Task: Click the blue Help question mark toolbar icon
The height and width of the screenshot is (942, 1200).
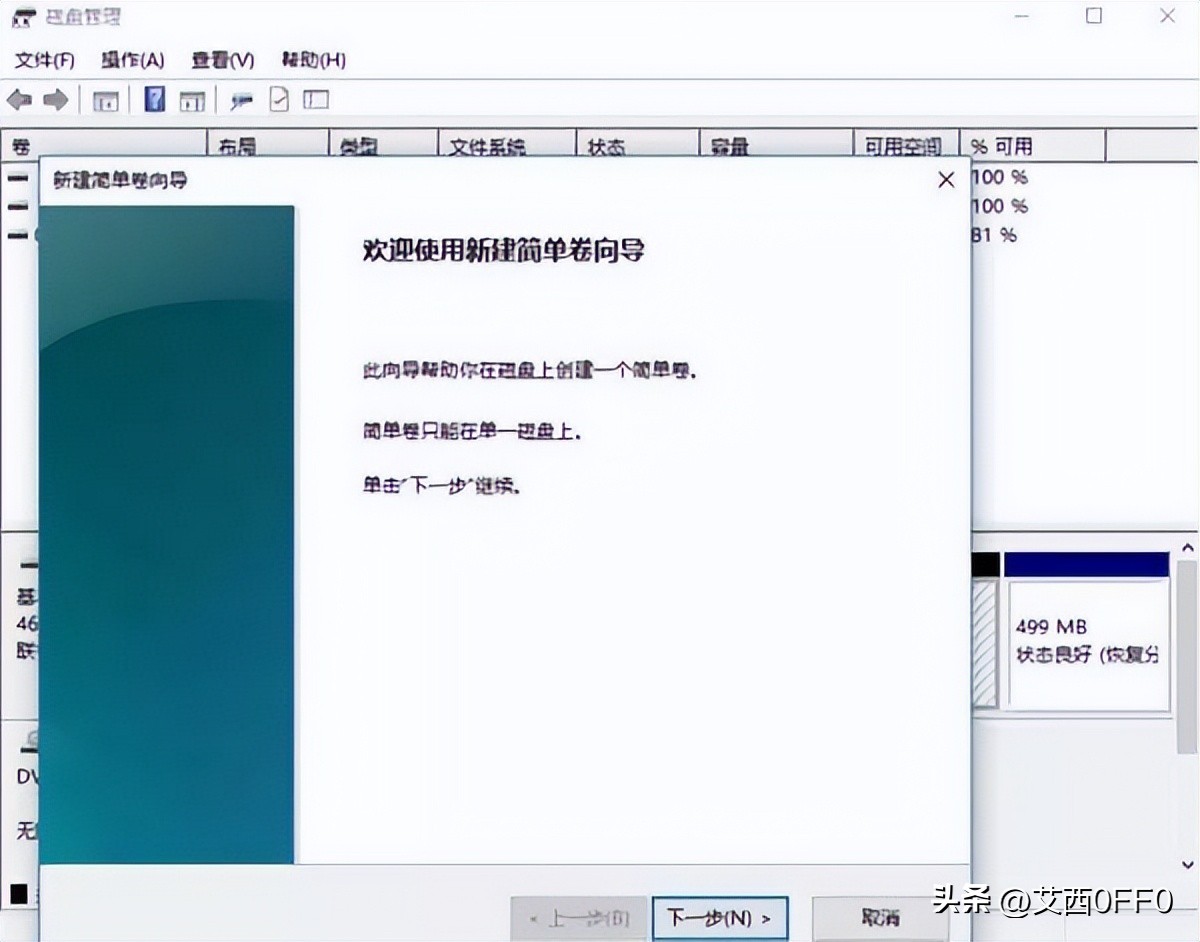Action: coord(153,99)
